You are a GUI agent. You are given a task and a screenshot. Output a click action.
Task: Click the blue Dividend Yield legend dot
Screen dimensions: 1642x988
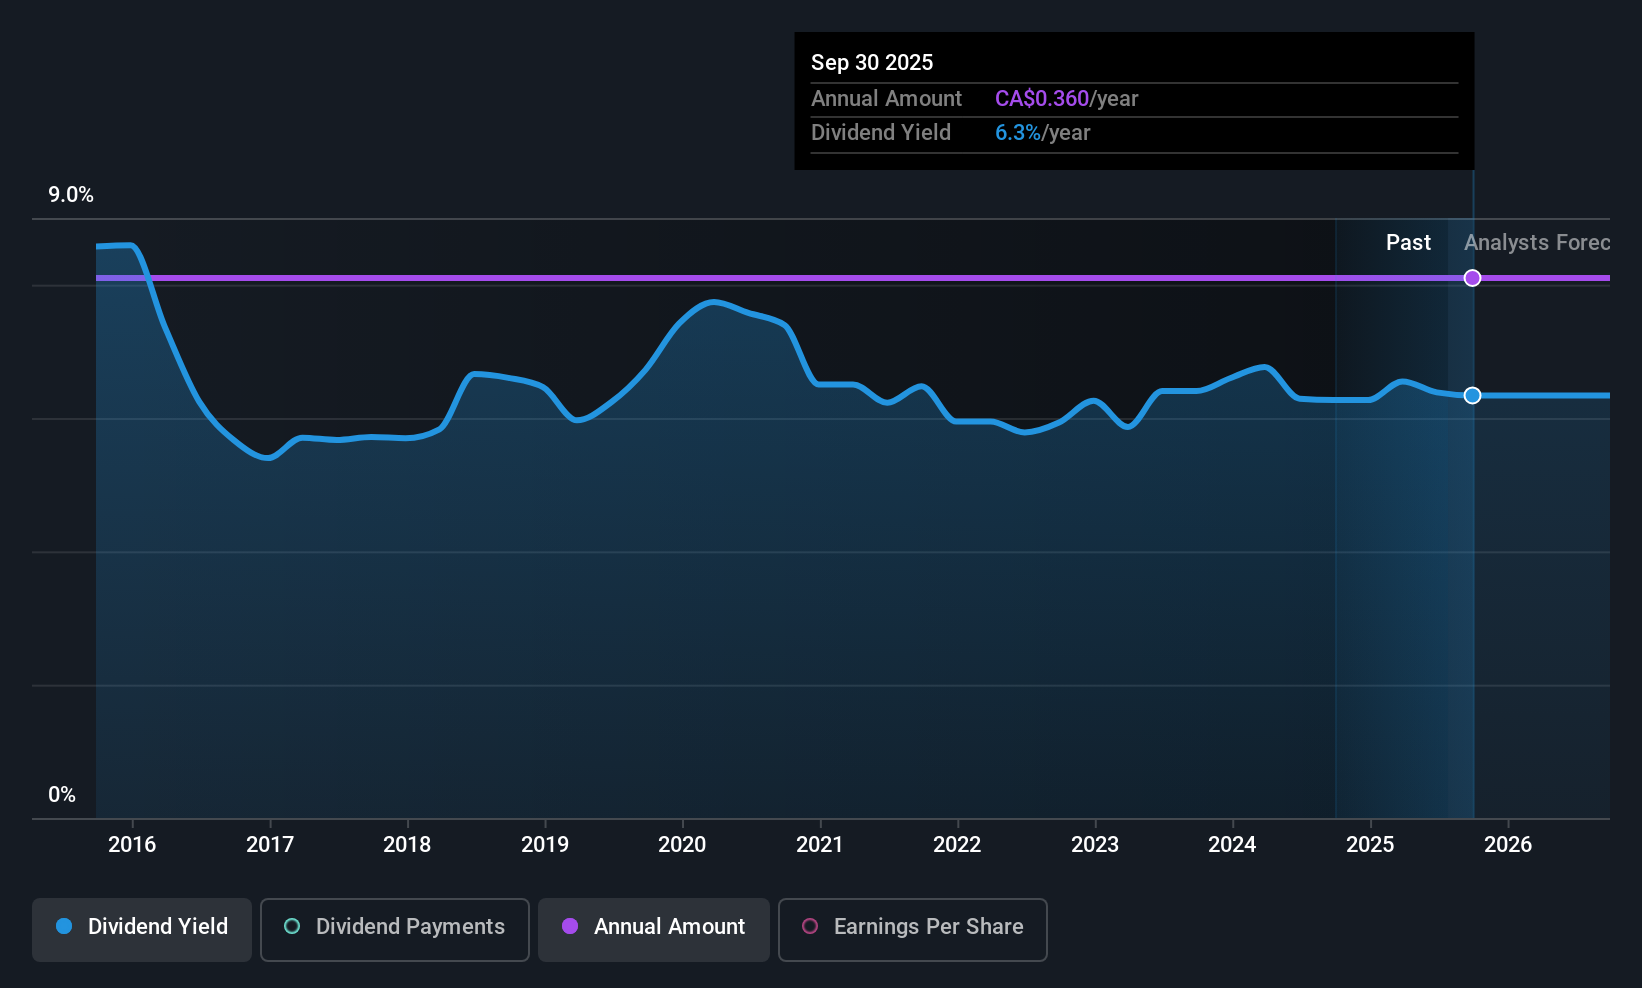[64, 926]
